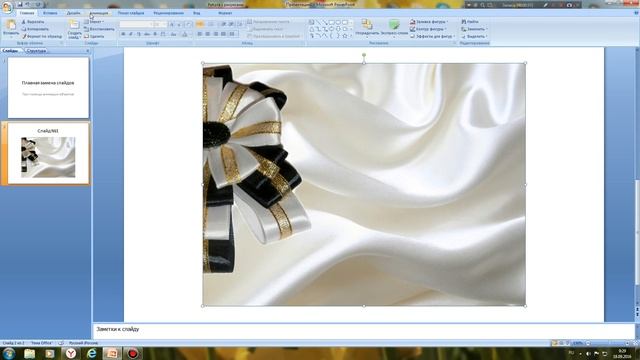Create a new slide with Создать слайд
The width and height of the screenshot is (640, 360).
pyautogui.click(x=74, y=29)
